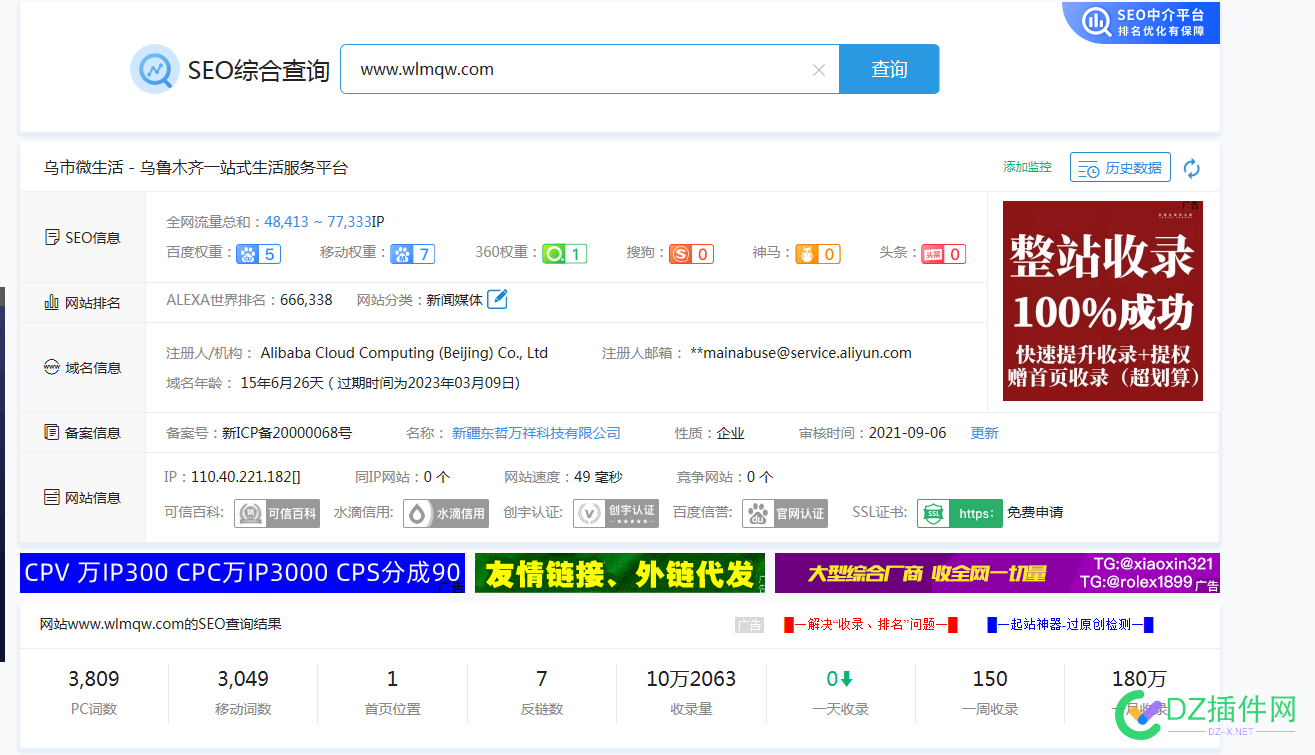The width and height of the screenshot is (1315, 755).
Task: Select the 域名信息 section tab
Action: tap(83, 367)
